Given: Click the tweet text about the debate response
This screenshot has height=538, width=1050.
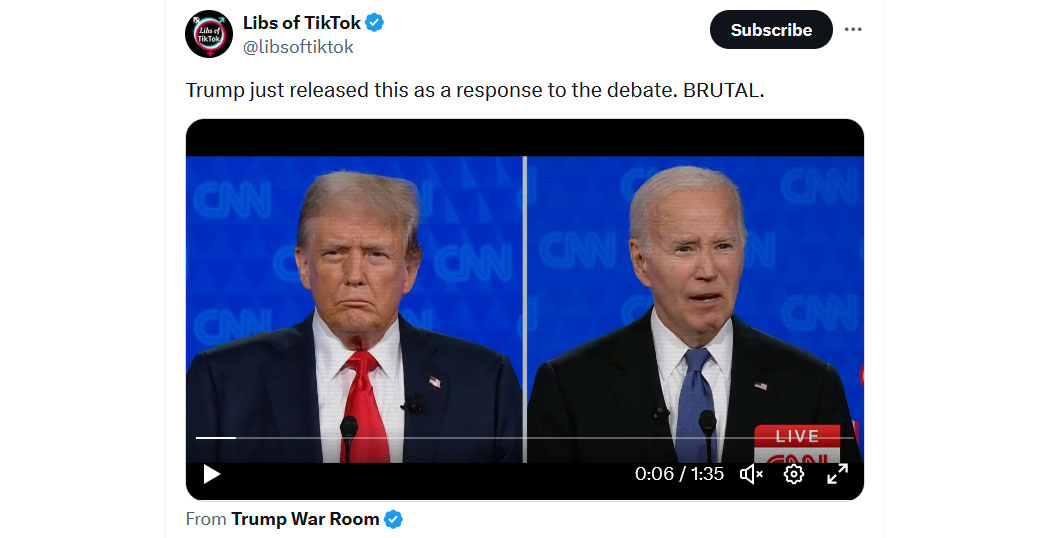Looking at the screenshot, I should [x=475, y=90].
